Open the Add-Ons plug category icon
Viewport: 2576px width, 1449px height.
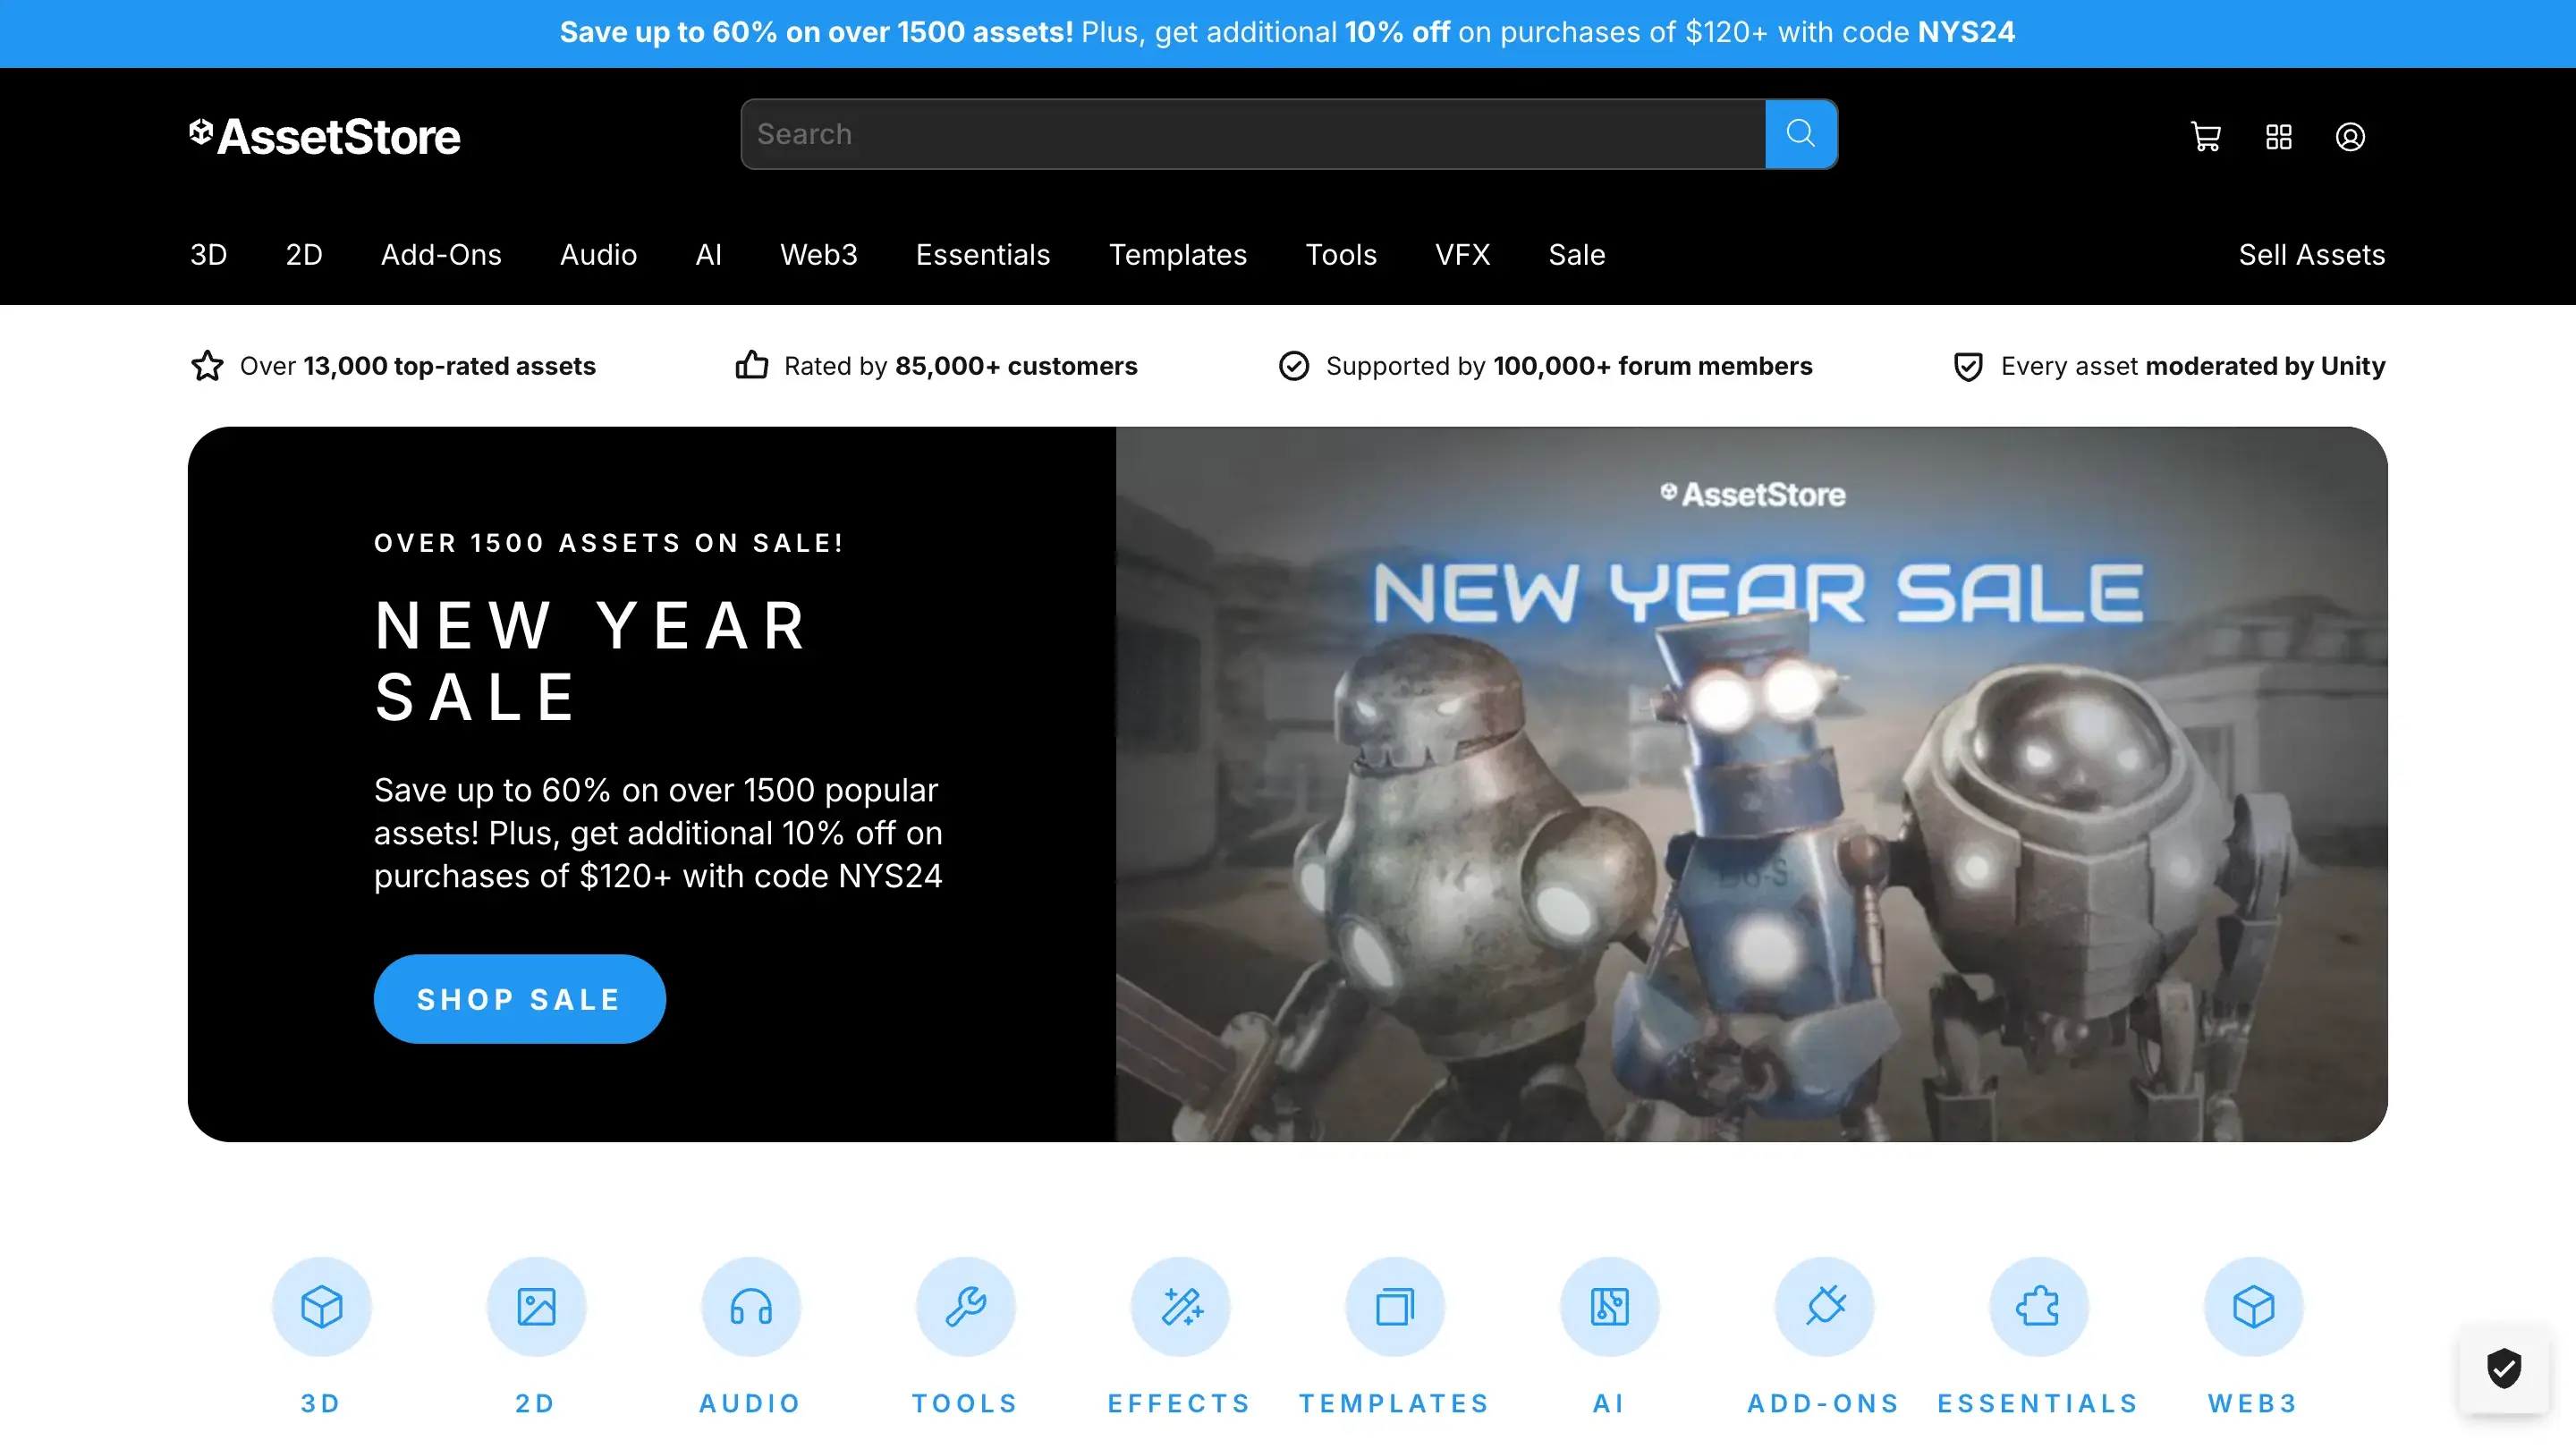[x=1823, y=1306]
